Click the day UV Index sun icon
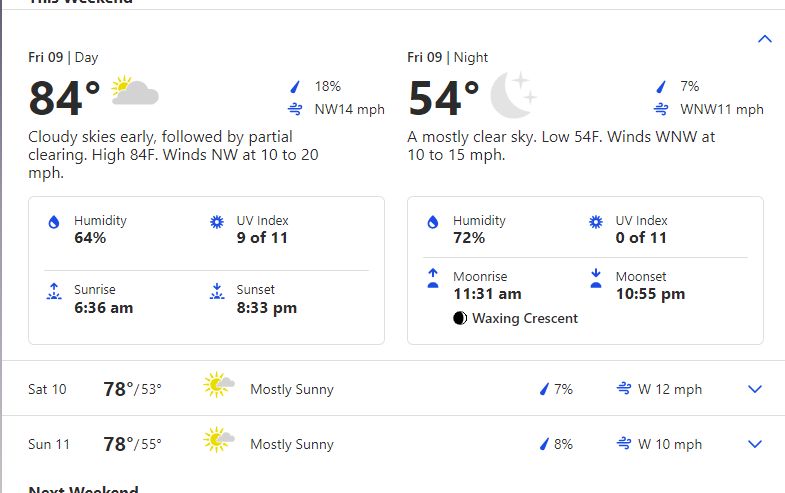785x493 pixels. pyautogui.click(x=216, y=222)
